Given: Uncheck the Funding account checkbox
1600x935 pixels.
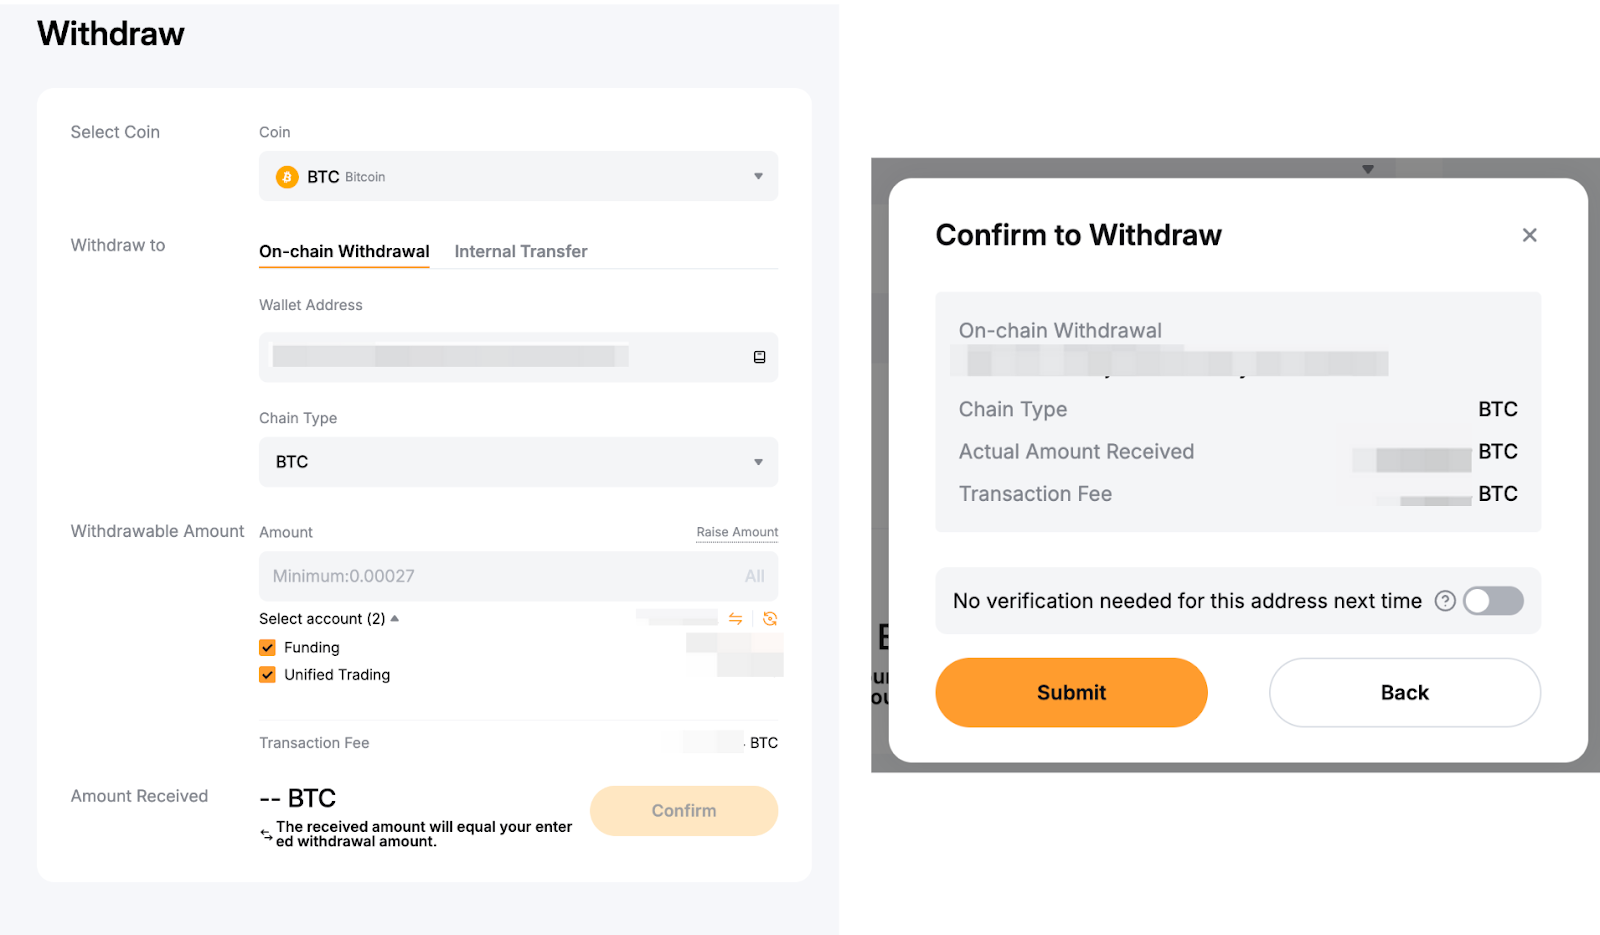Looking at the screenshot, I should (267, 648).
